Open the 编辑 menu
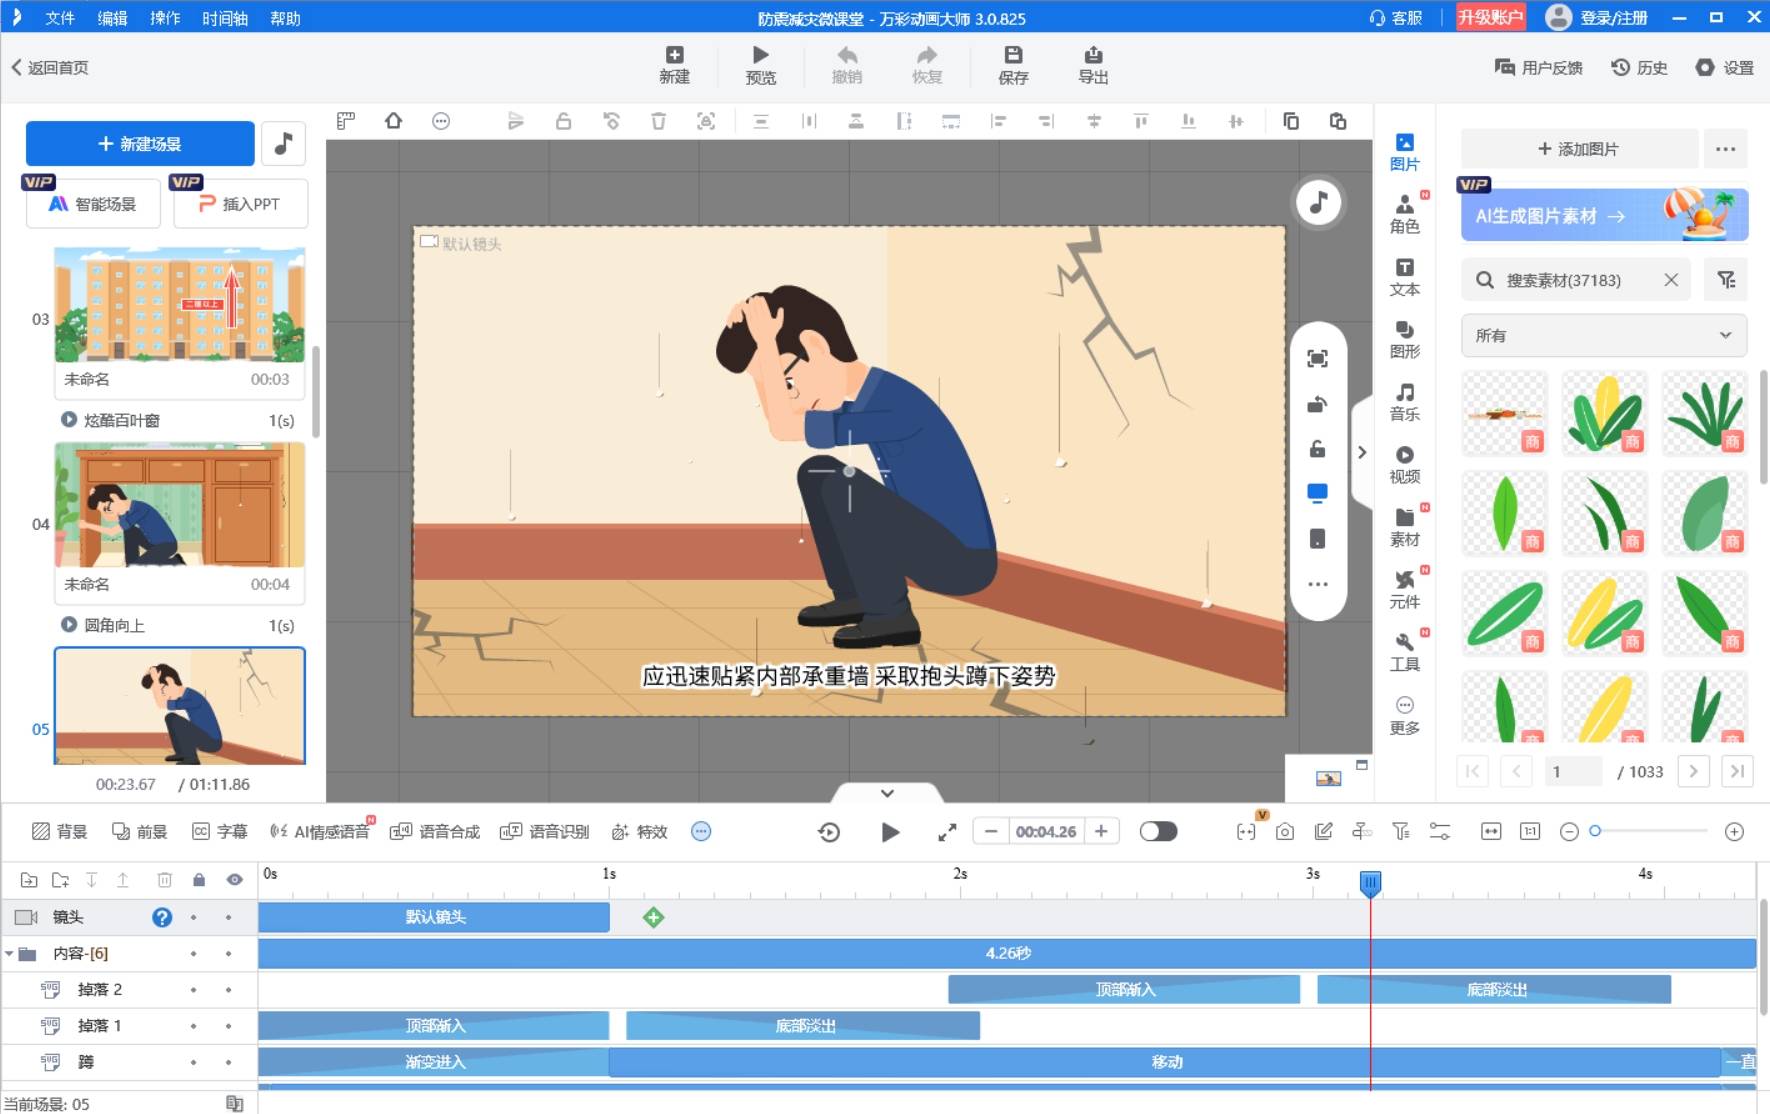Image resolution: width=1770 pixels, height=1114 pixels. 112,18
